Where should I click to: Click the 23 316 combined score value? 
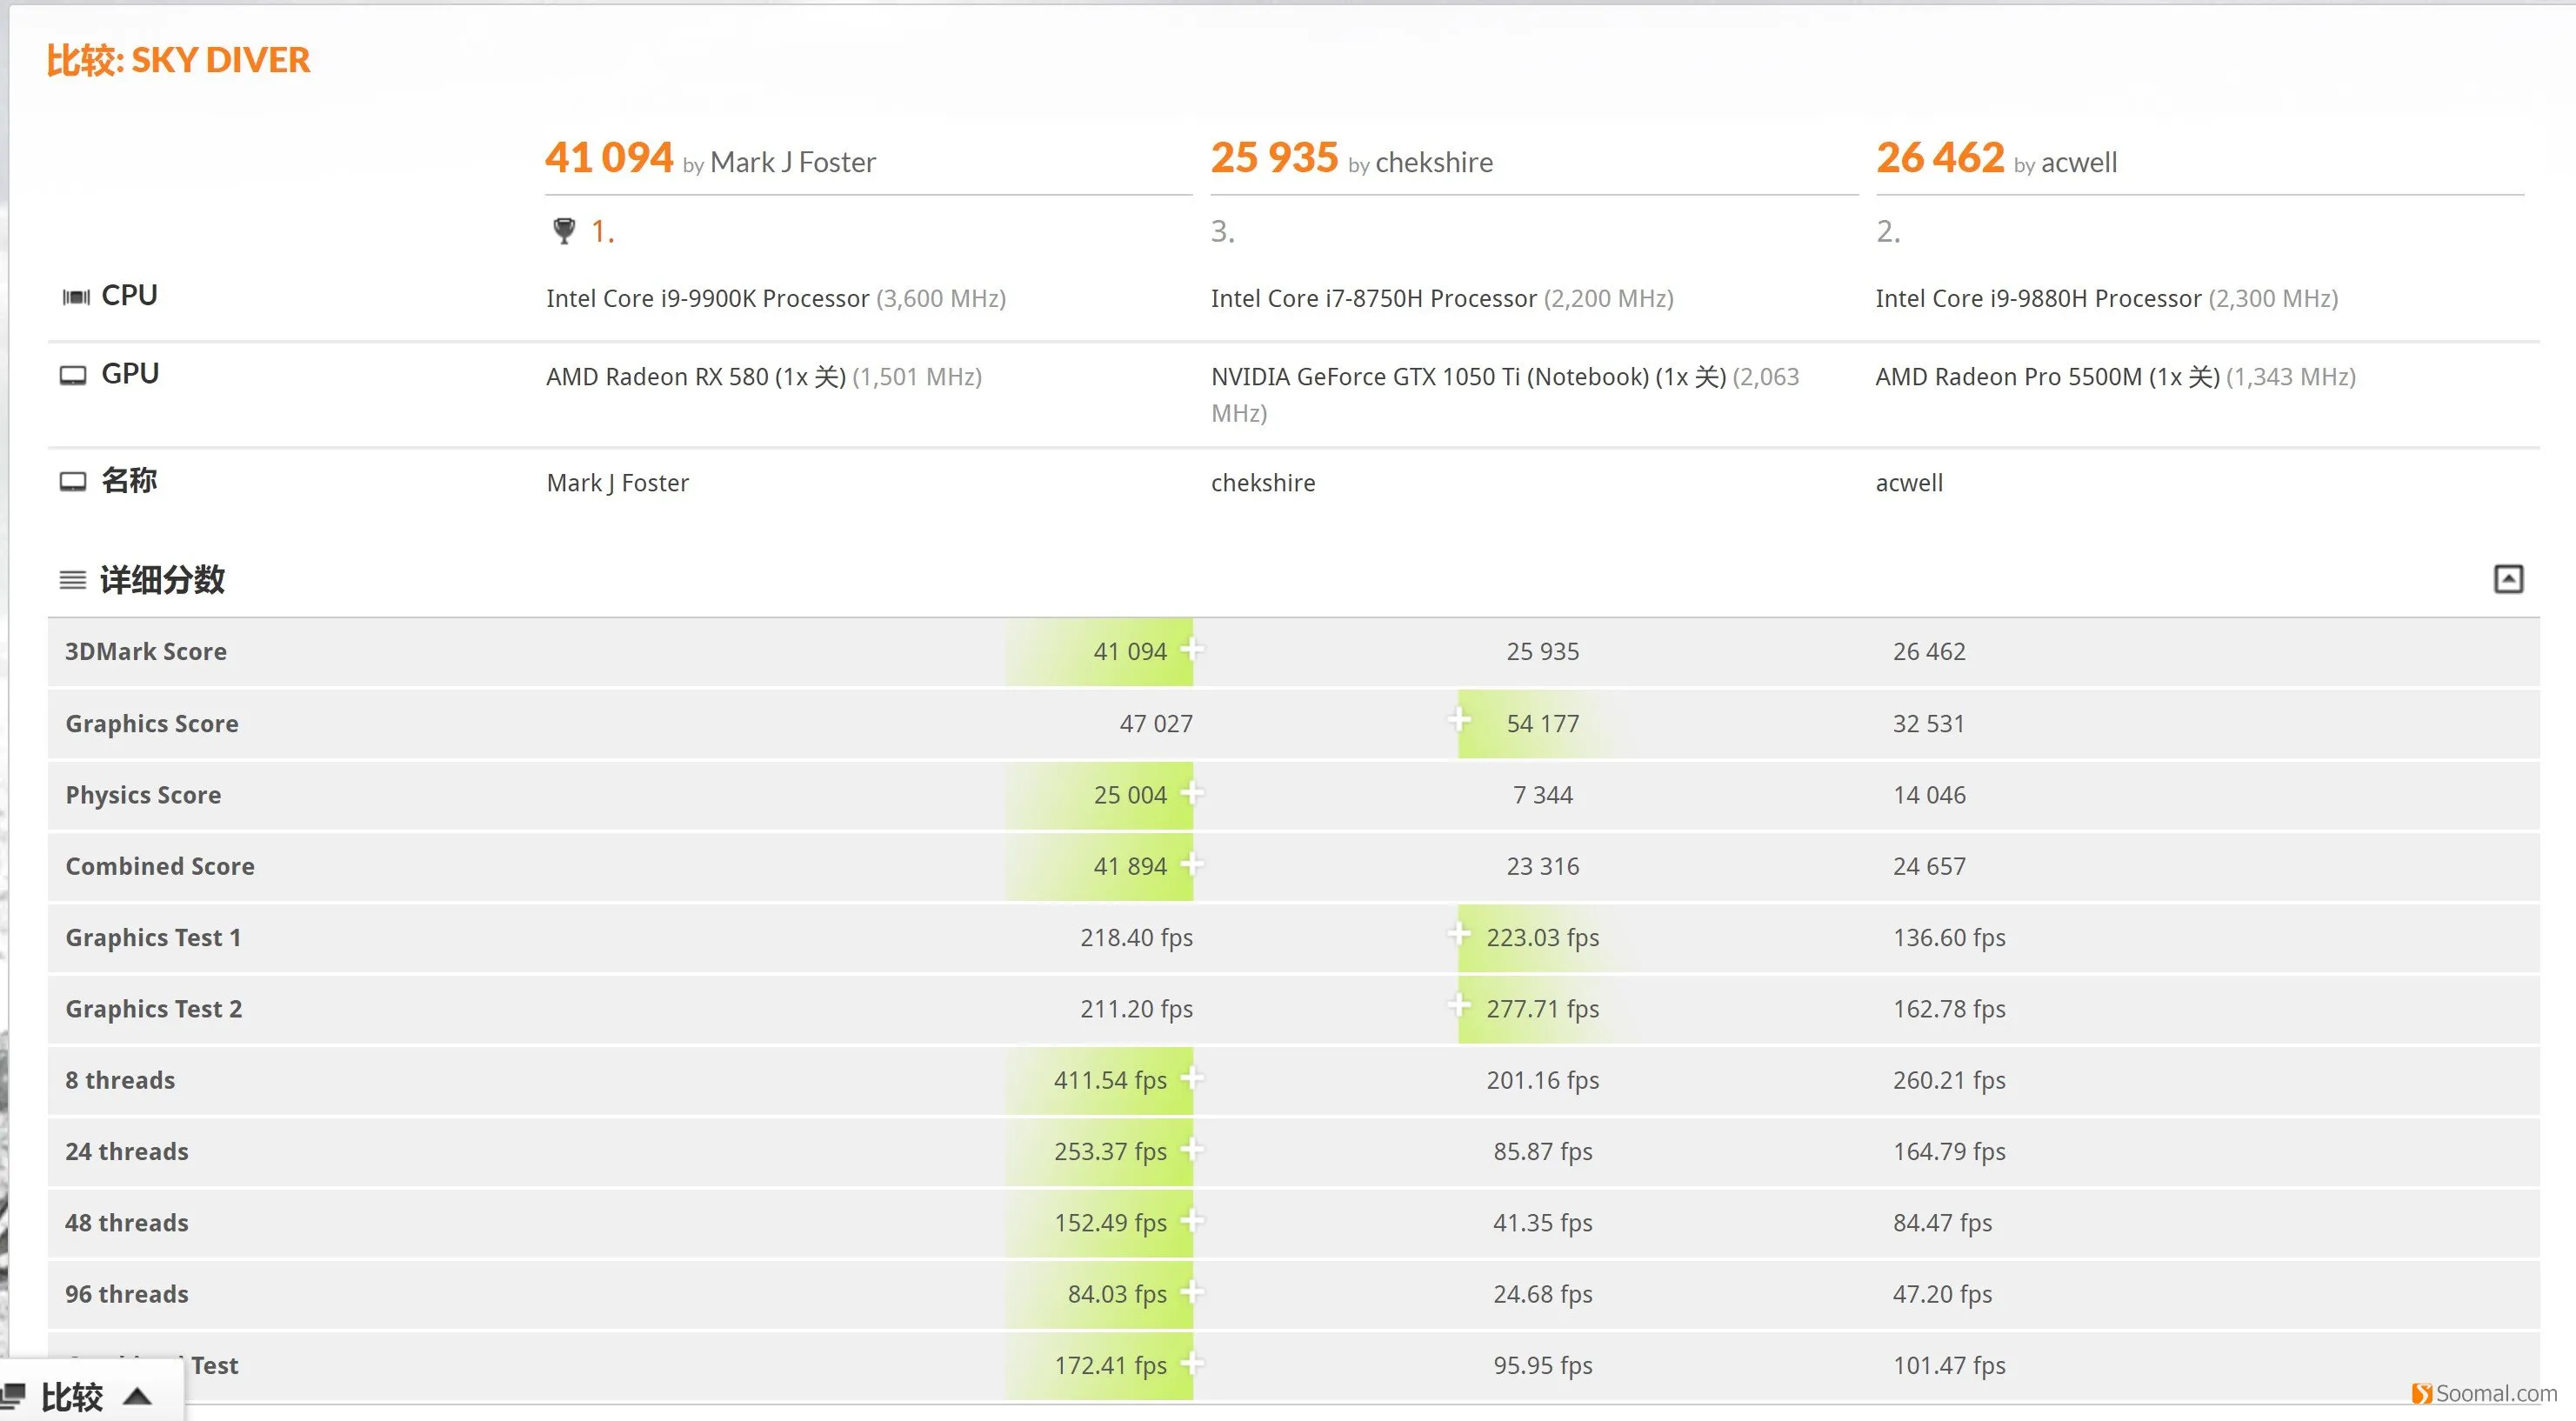[x=1543, y=866]
